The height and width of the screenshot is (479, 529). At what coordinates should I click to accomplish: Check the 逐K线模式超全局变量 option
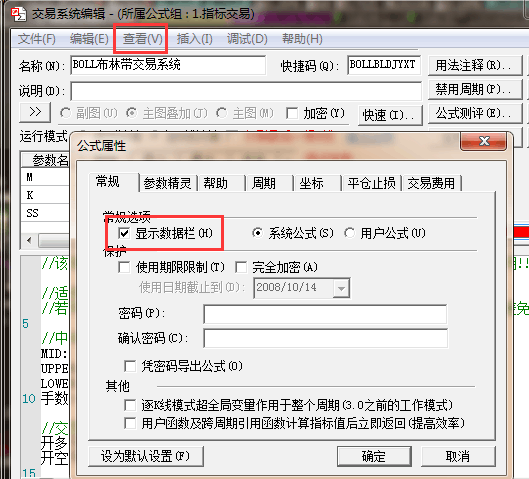click(130, 405)
